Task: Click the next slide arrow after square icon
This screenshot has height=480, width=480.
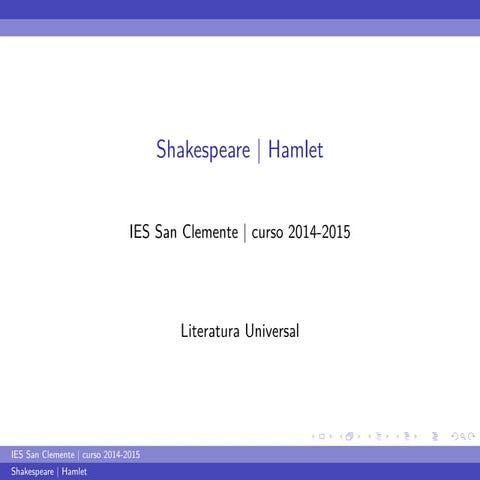Action: point(331,436)
